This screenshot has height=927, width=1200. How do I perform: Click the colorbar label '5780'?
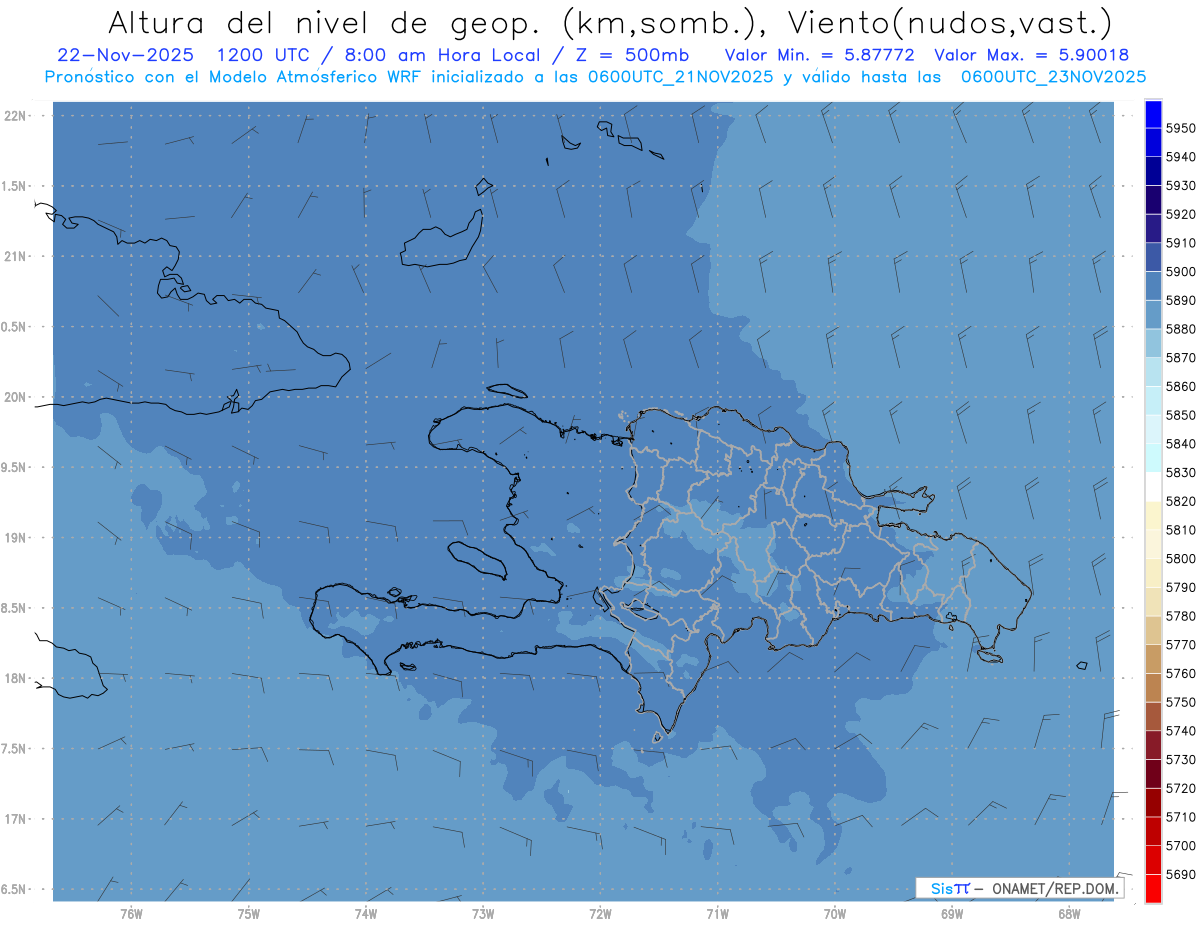tap(1181, 616)
